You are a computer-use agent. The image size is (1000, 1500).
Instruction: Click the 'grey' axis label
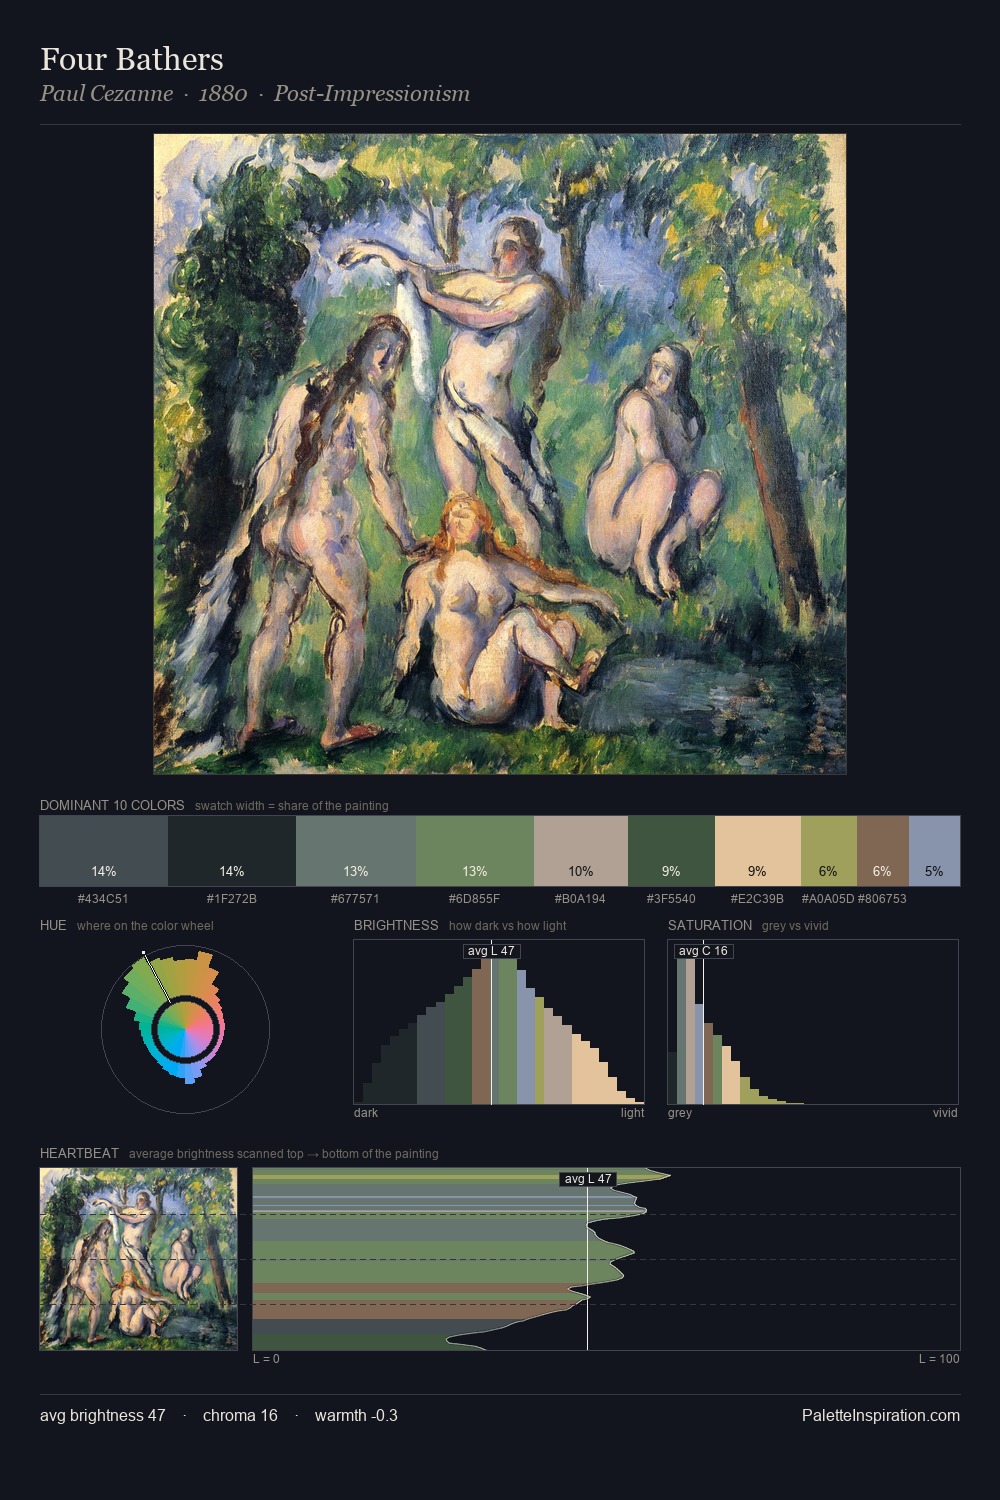[x=680, y=1113]
